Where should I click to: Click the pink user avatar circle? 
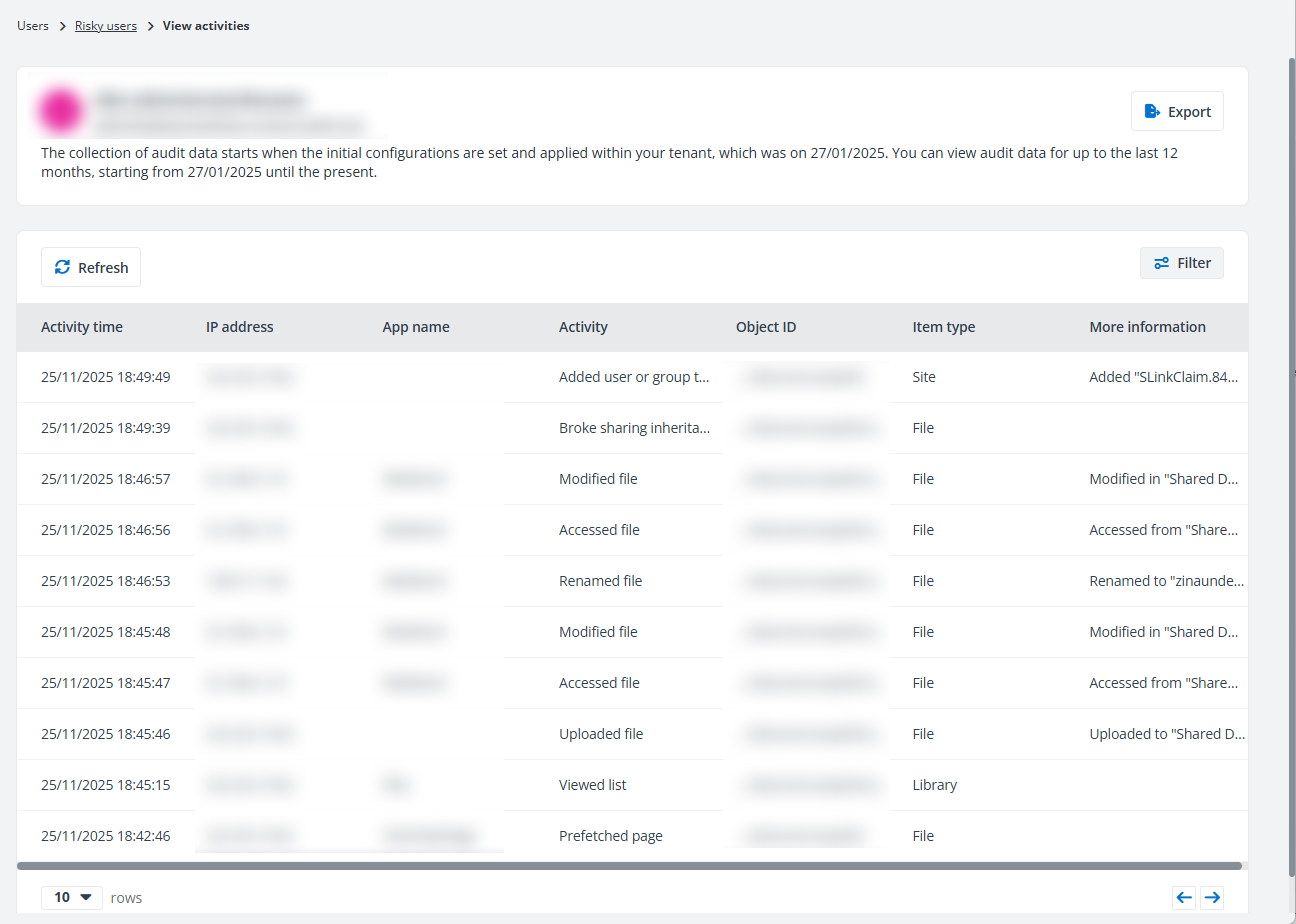point(61,110)
